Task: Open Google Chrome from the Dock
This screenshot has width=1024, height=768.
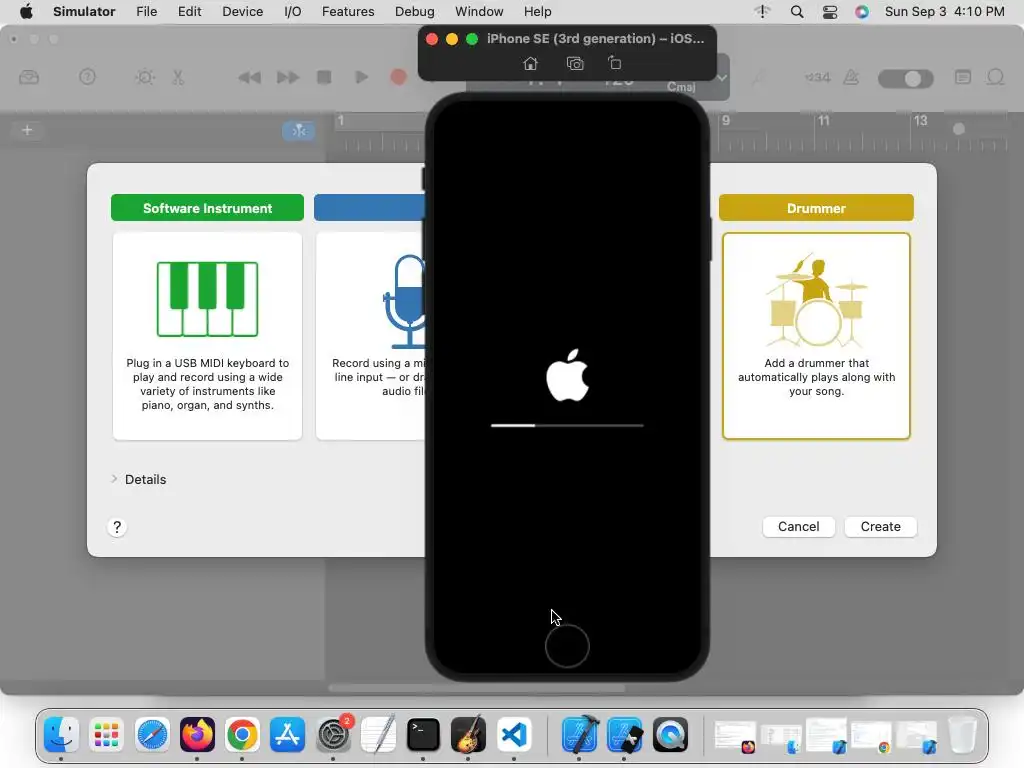Action: (242, 735)
